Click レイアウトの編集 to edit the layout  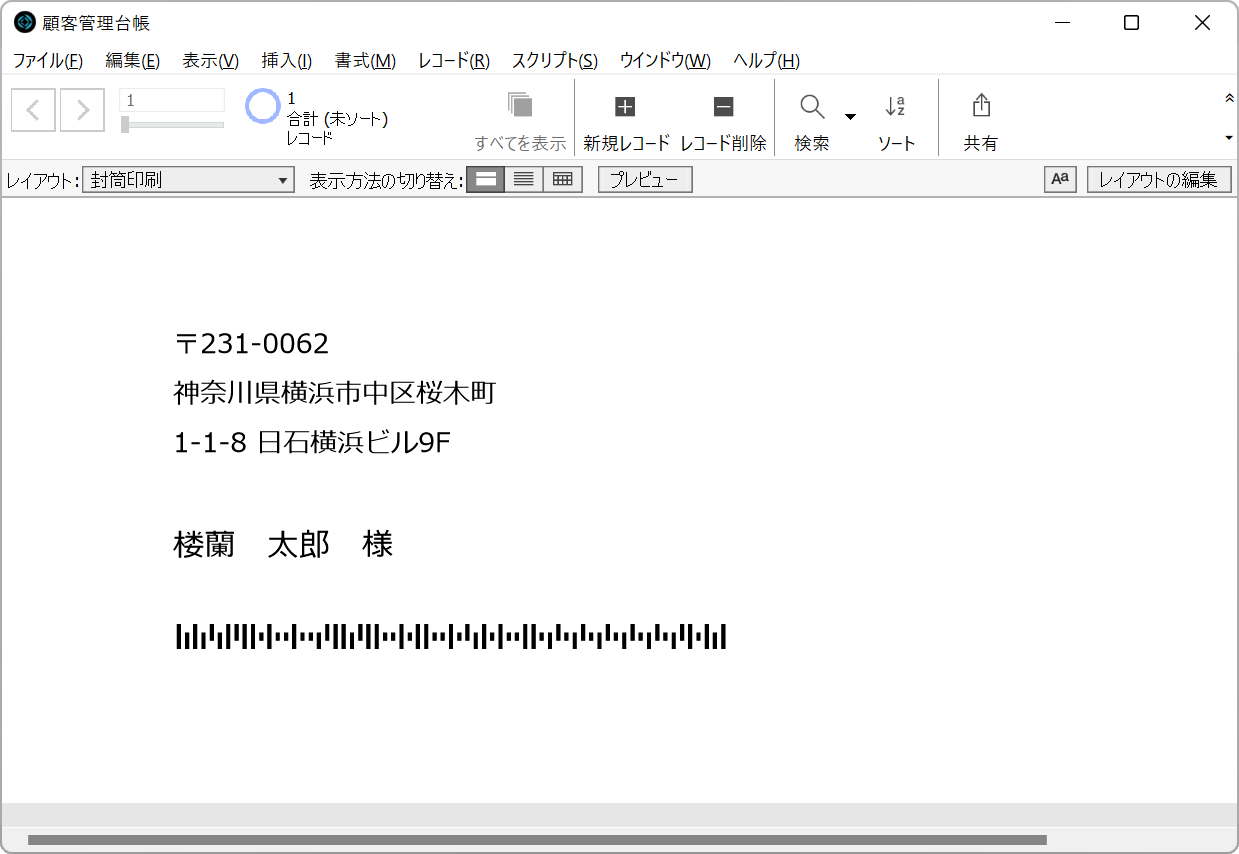1159,179
